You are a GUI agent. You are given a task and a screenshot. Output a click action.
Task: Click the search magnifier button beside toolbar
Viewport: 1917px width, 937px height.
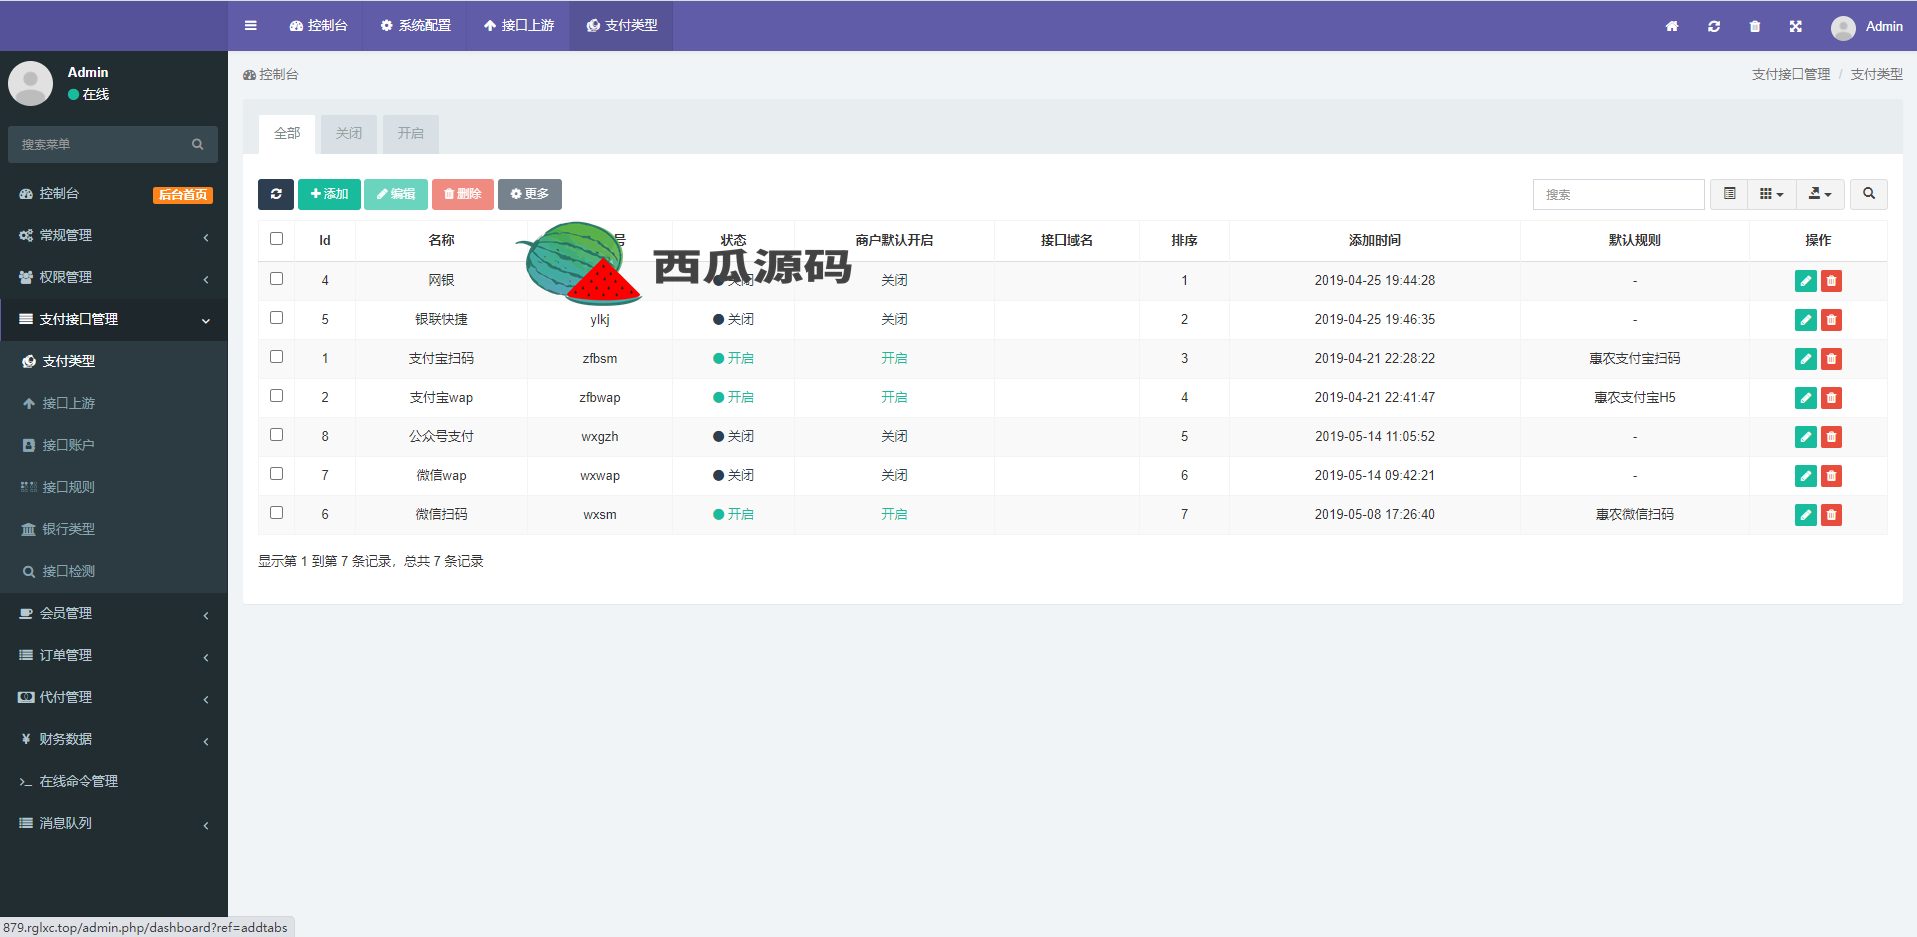(x=1868, y=194)
